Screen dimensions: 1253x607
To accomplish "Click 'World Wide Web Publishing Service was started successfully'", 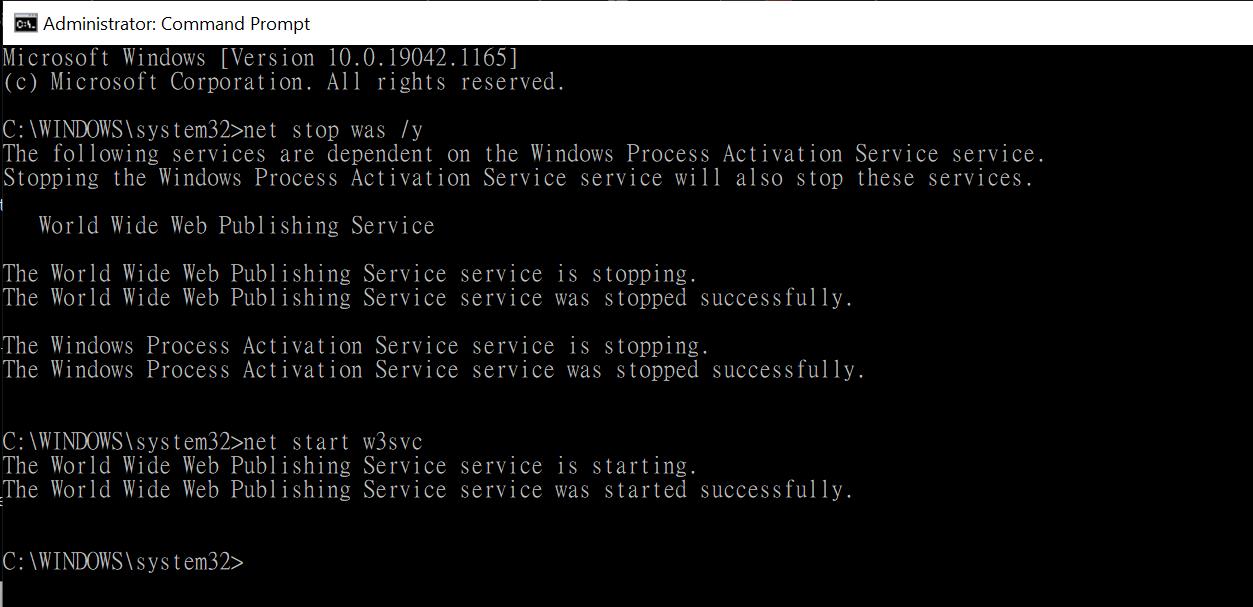I will (x=428, y=490).
